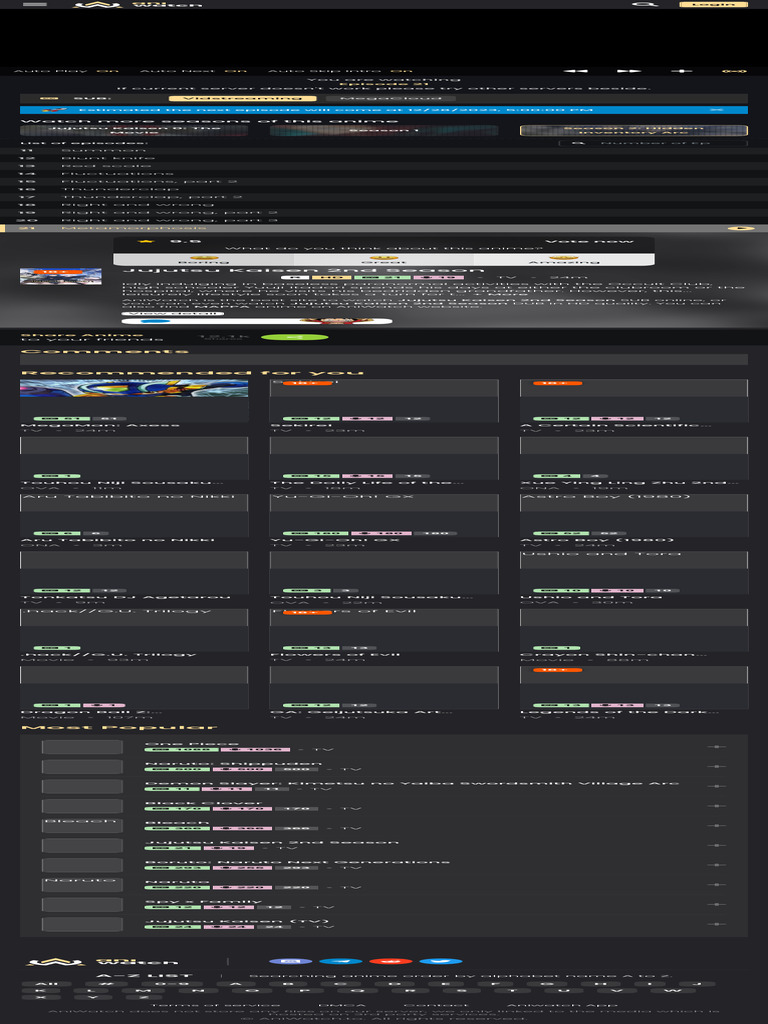Image resolution: width=768 pixels, height=1024 pixels.
Task: Add anime to list via plus icon
Action: tap(681, 71)
